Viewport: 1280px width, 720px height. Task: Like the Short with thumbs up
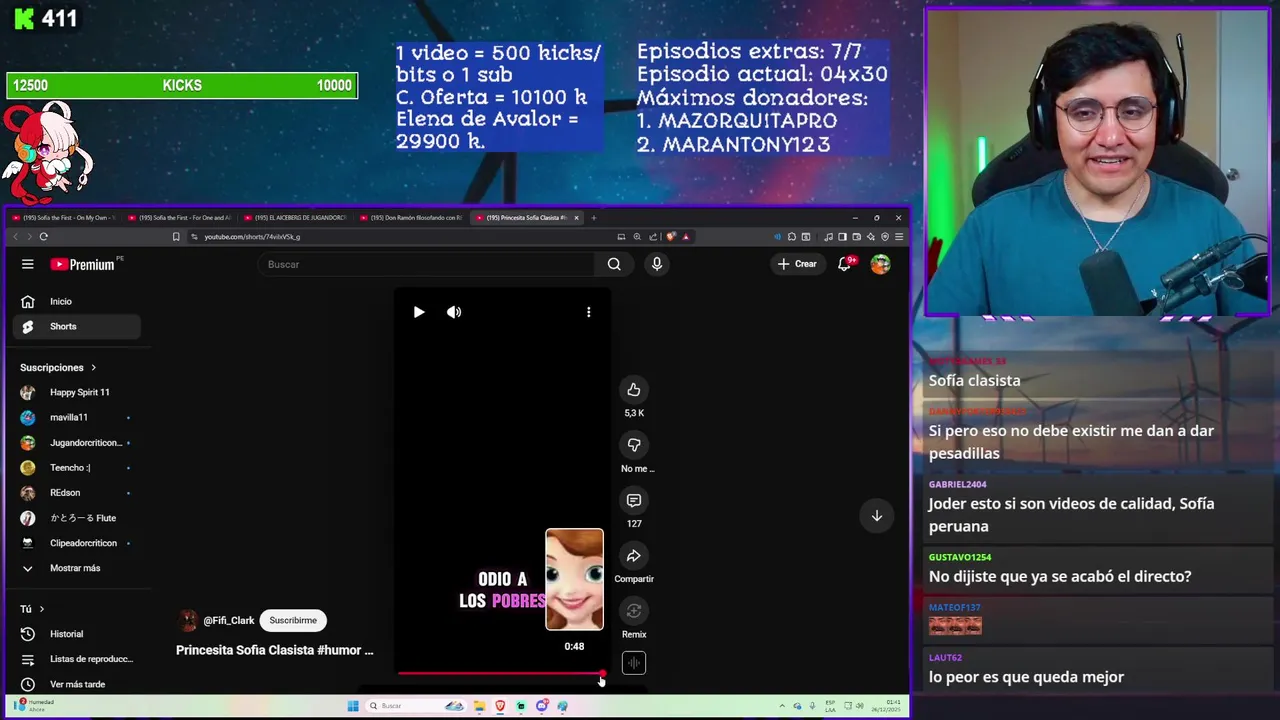[633, 389]
